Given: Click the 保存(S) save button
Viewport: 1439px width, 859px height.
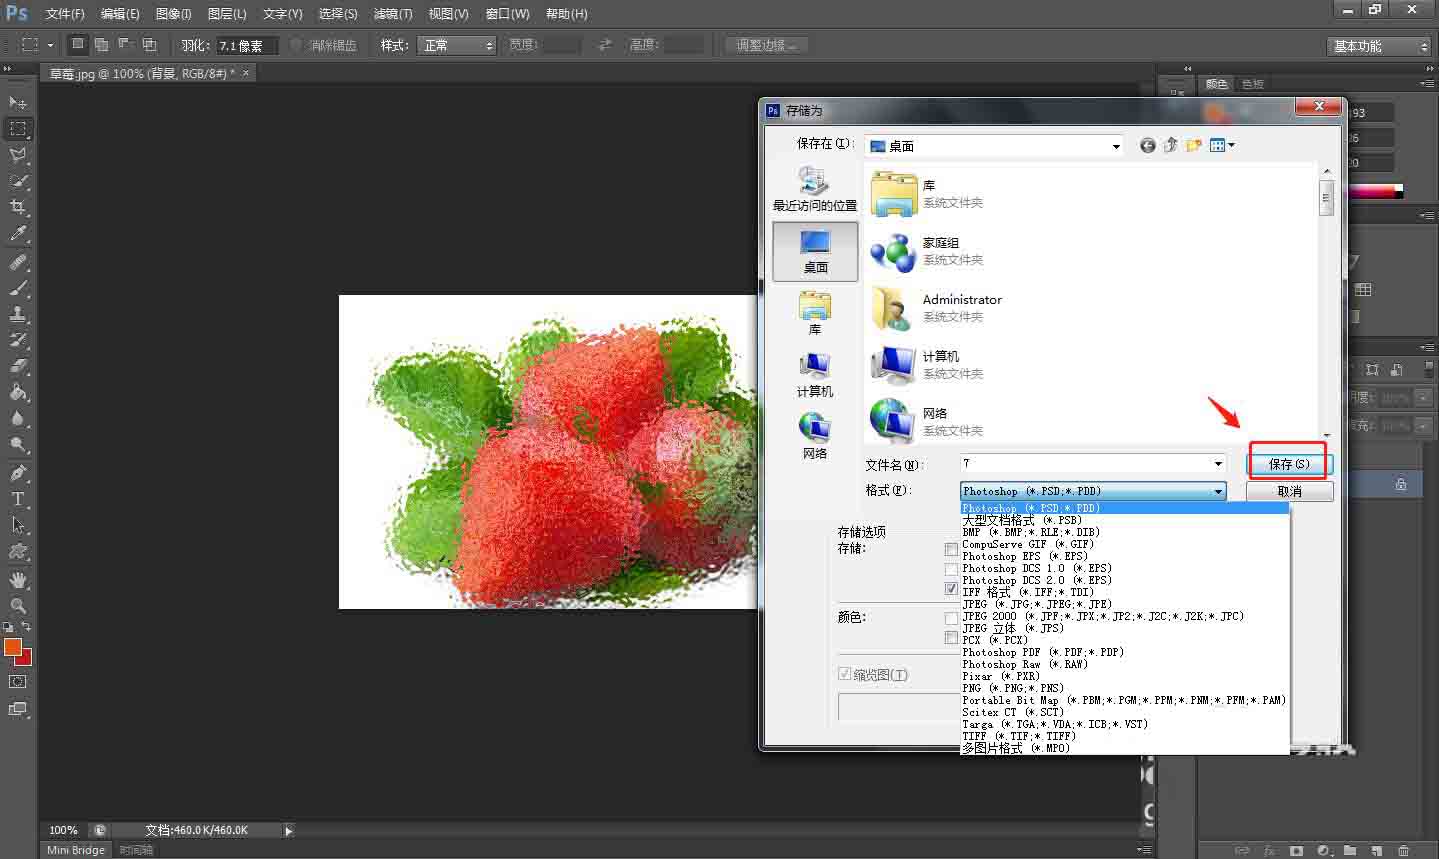Looking at the screenshot, I should point(1289,464).
